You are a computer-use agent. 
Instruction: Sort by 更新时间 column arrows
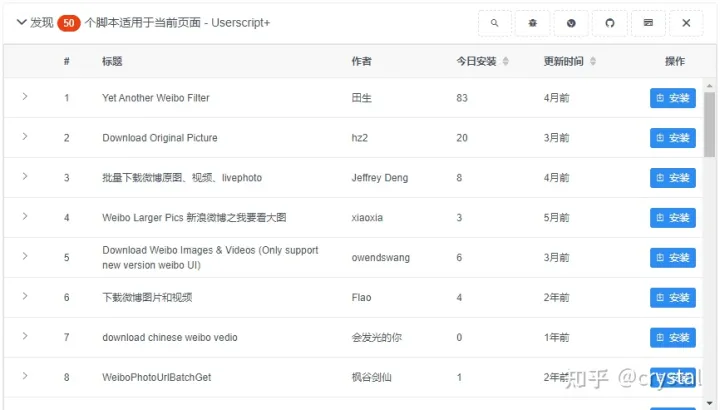click(593, 61)
